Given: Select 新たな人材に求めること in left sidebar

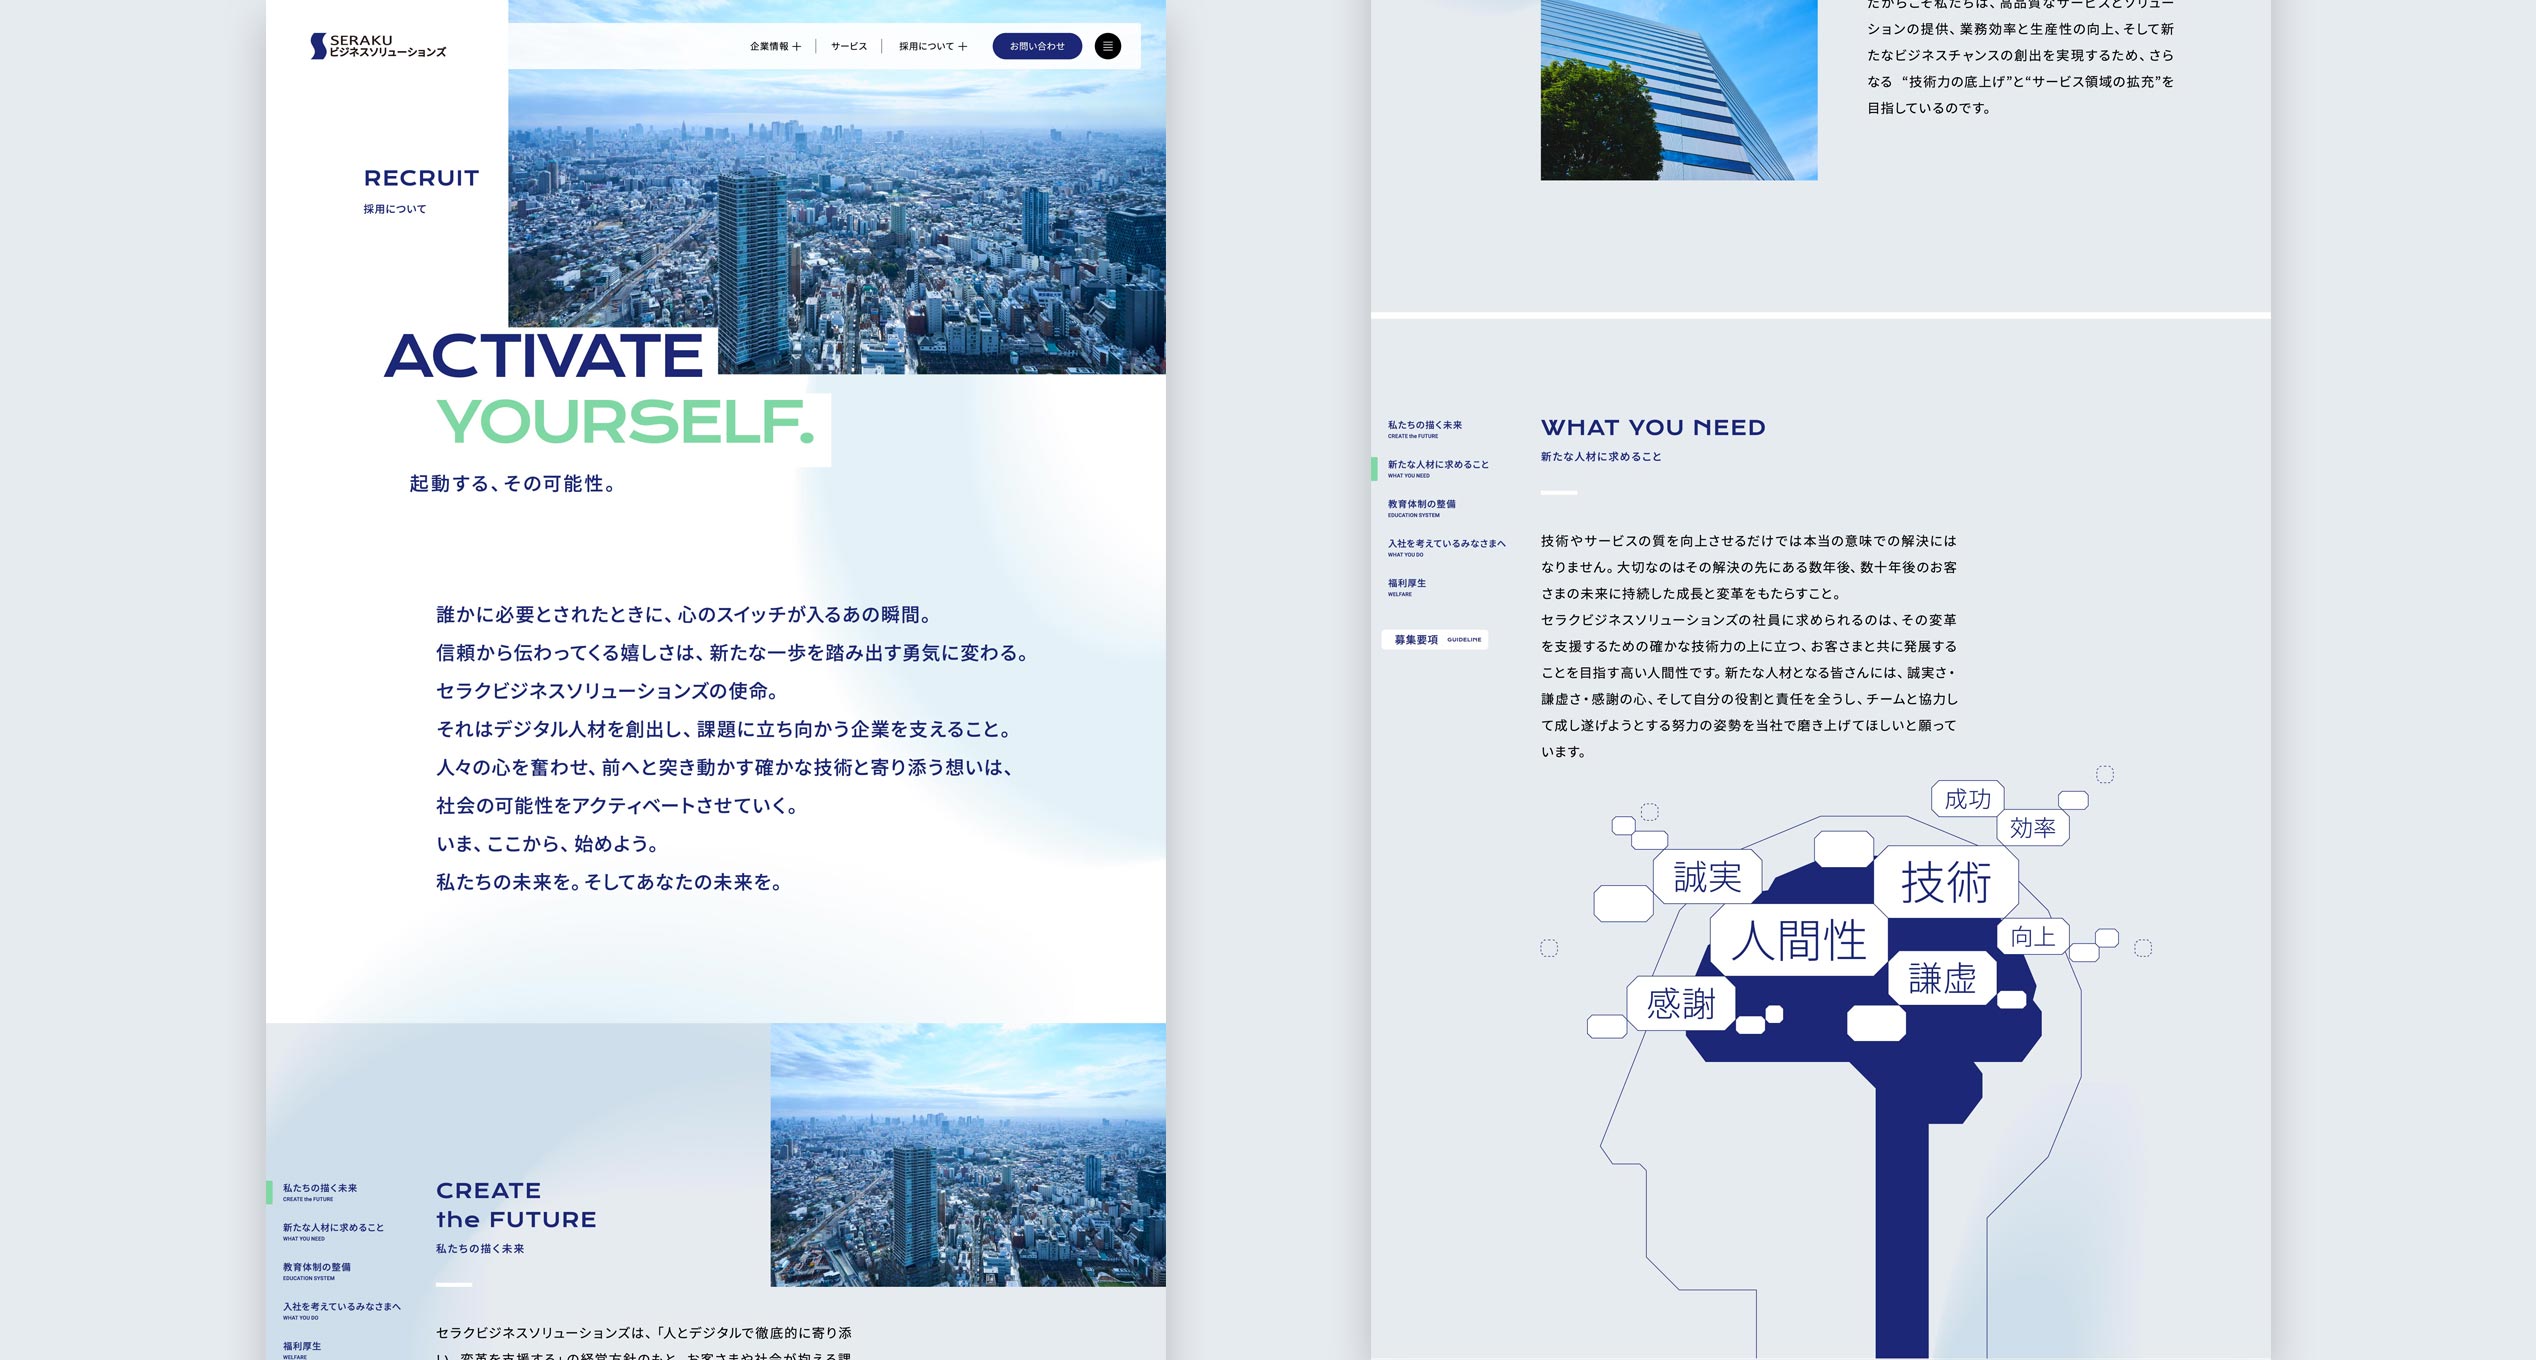Looking at the screenshot, I should pos(333,1230).
